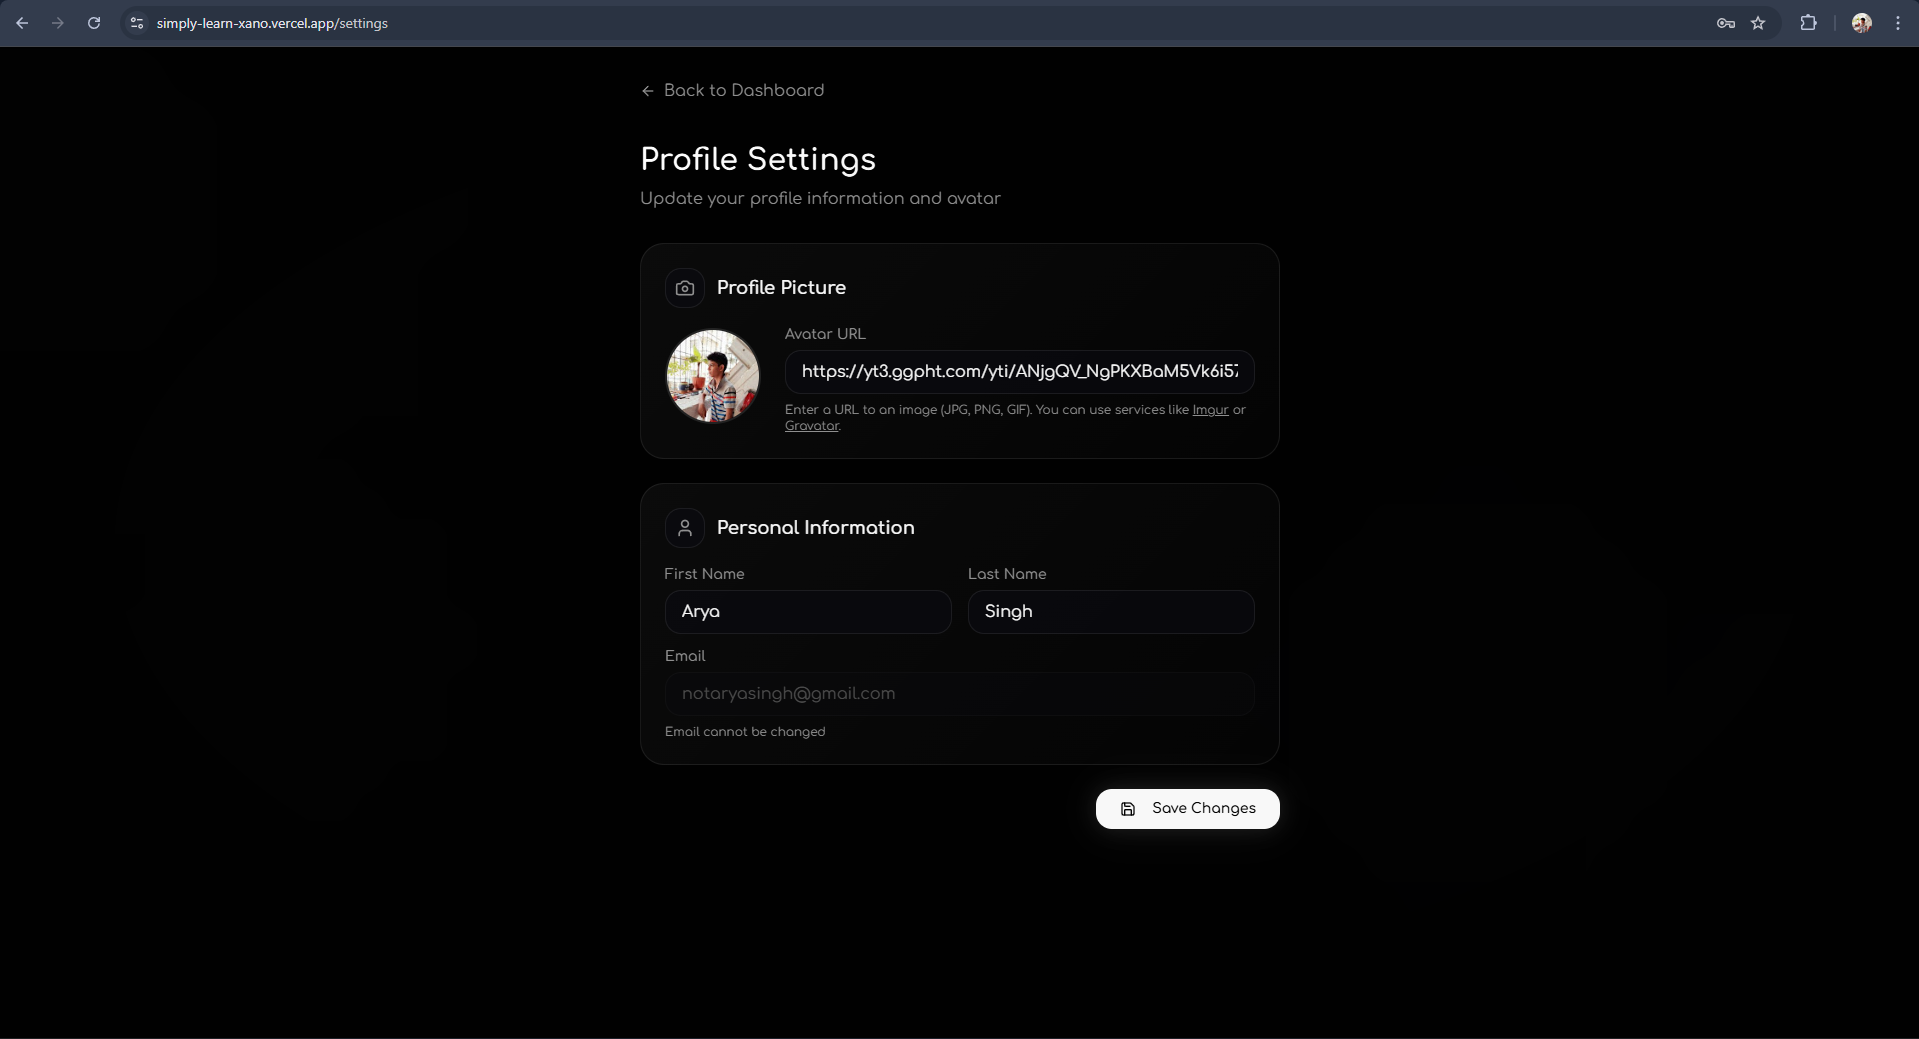Click the browser back arrow
The height and width of the screenshot is (1039, 1919).
(x=22, y=23)
